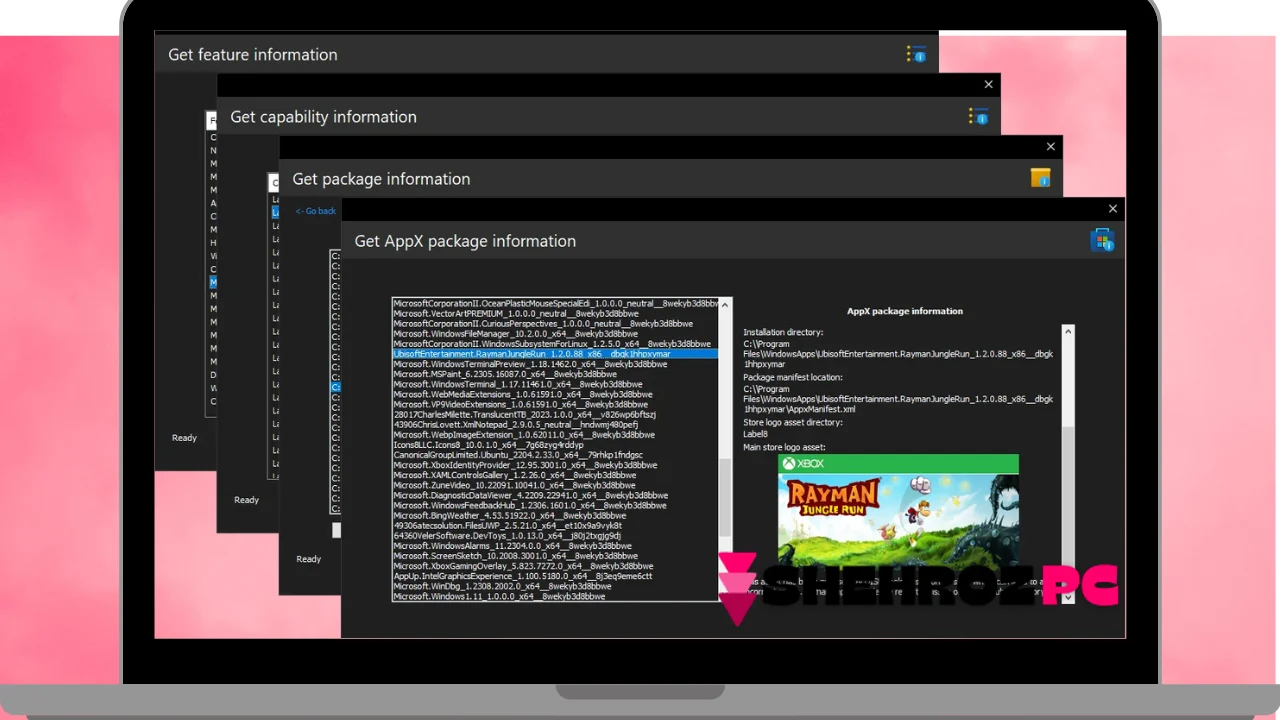Select Microsoft.MSPaint_6.2305.16087.0 entry
1280x720 pixels.
[555, 374]
